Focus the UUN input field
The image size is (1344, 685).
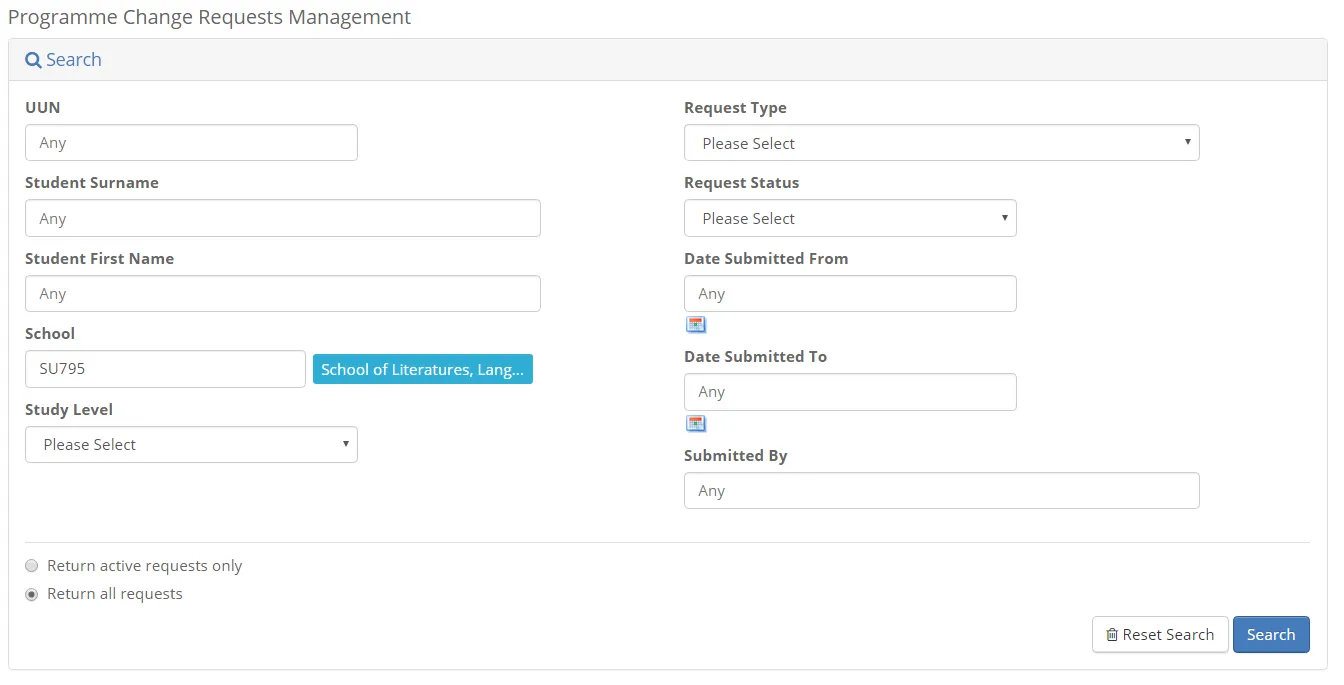[x=191, y=142]
